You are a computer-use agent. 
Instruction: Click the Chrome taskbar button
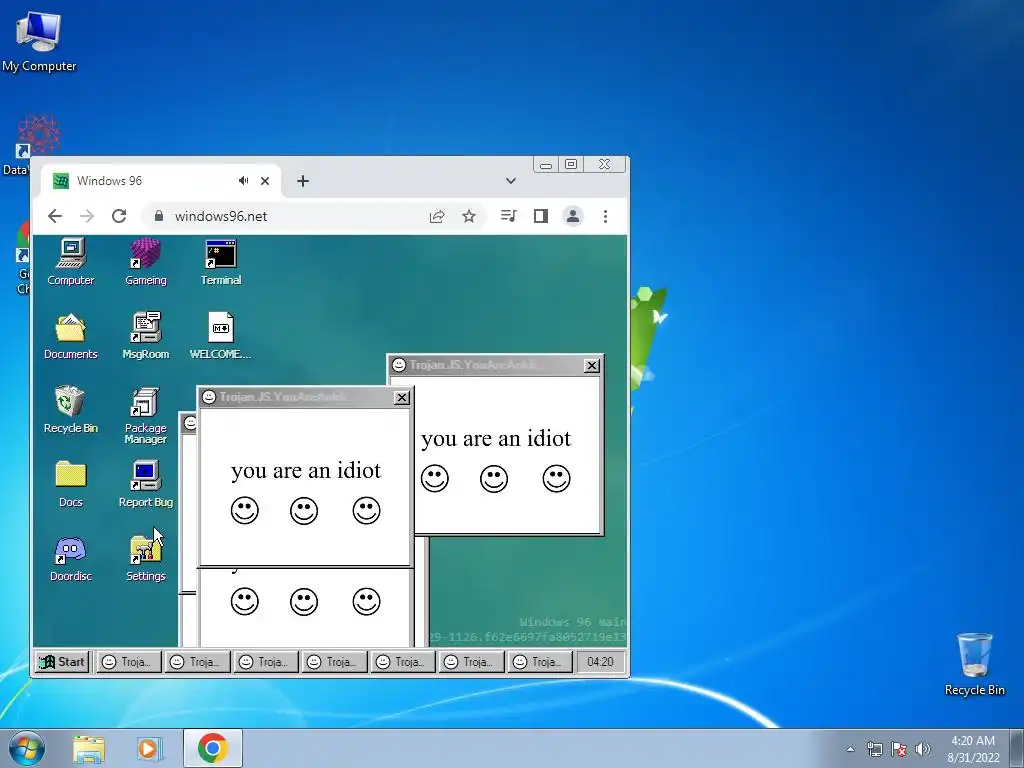(x=213, y=748)
